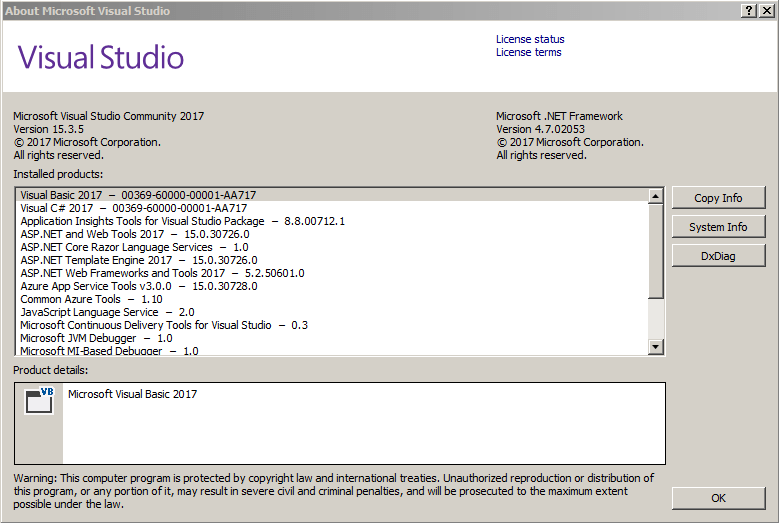The image size is (779, 523).
Task: Close the About dialog
Action: tap(767, 10)
